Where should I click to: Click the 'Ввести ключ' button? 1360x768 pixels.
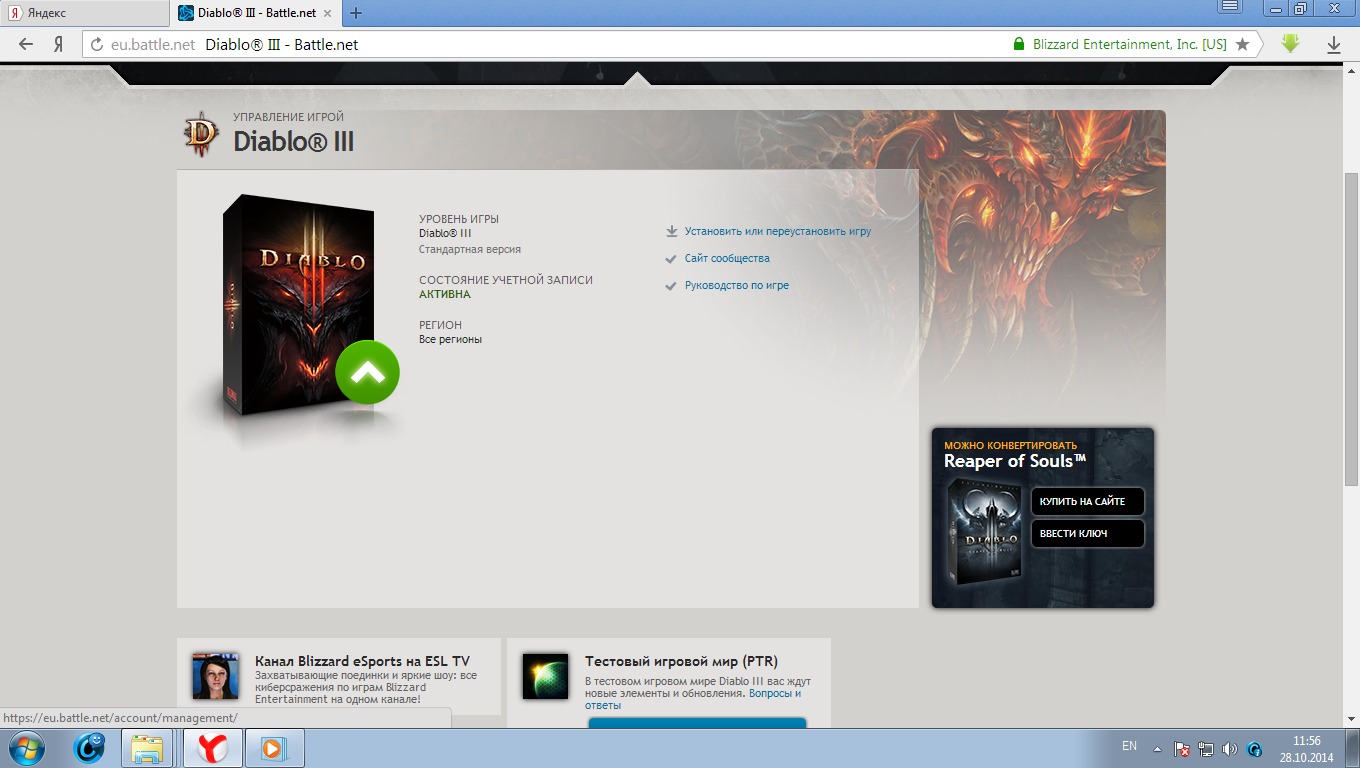tap(1088, 533)
